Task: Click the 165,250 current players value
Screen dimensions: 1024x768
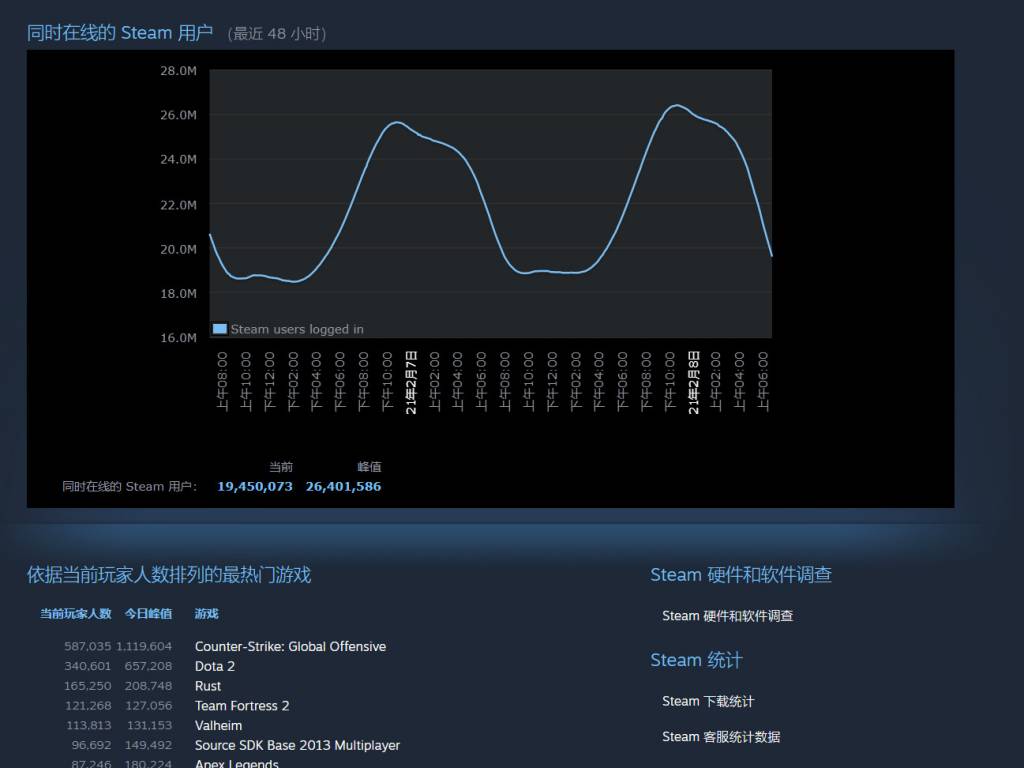Action: point(88,686)
